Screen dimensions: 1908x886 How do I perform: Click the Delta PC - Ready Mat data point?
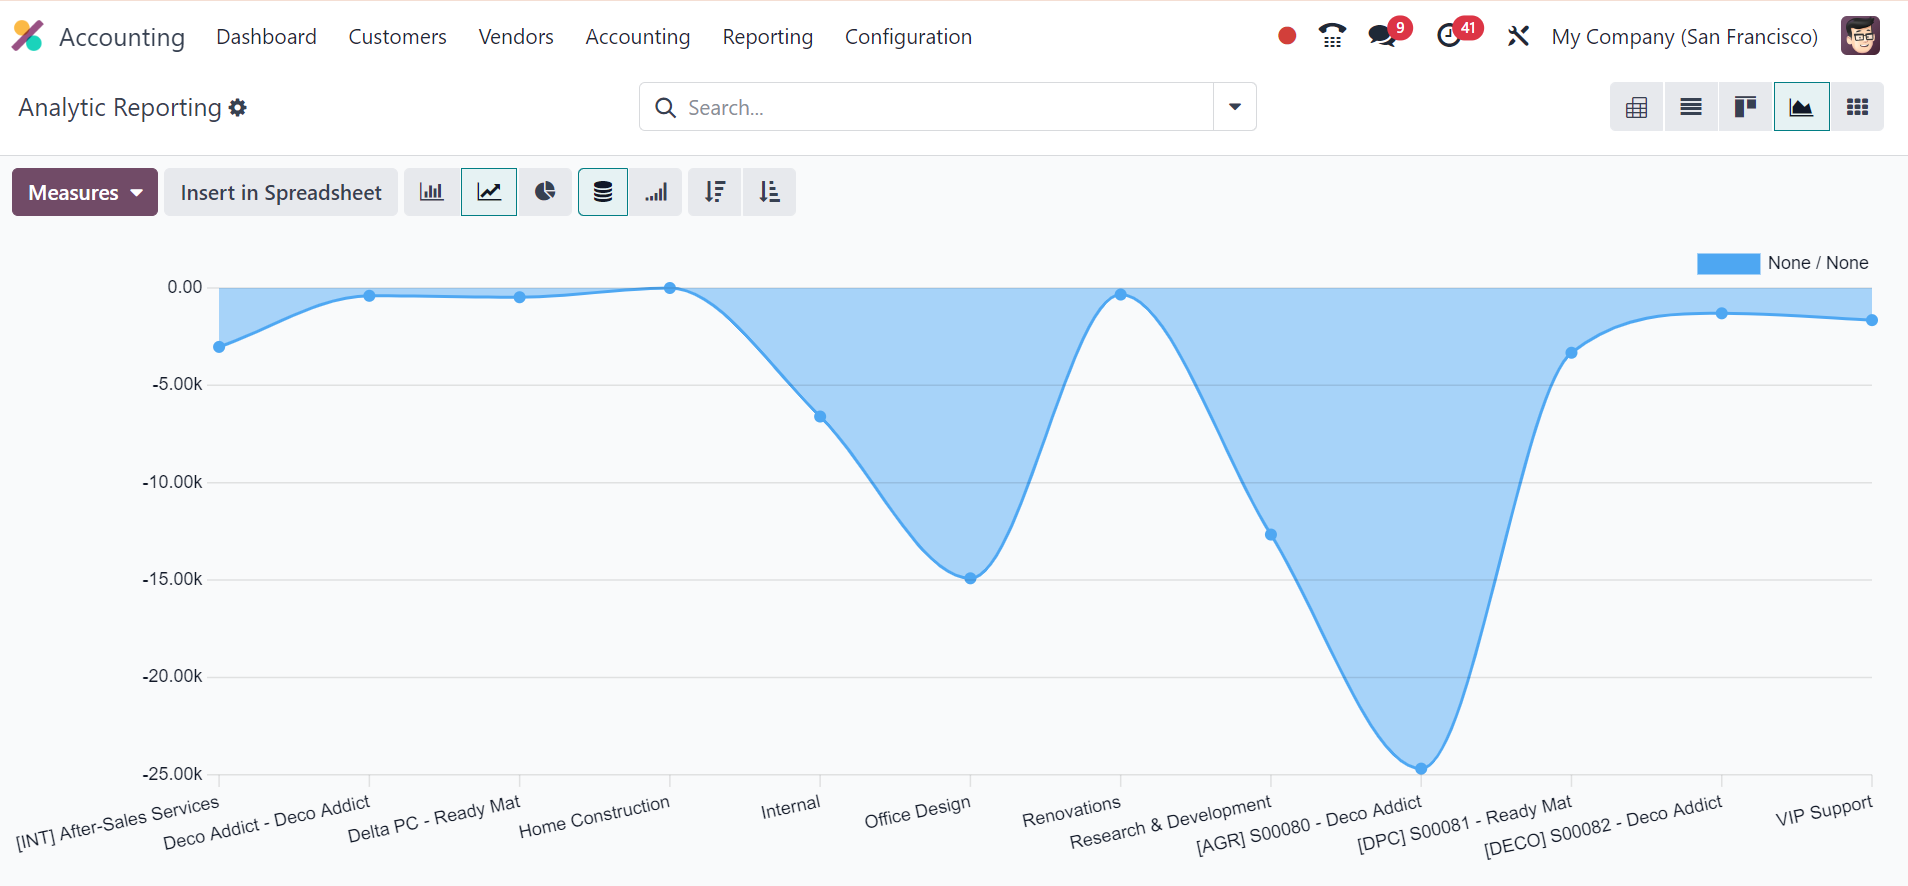[520, 297]
